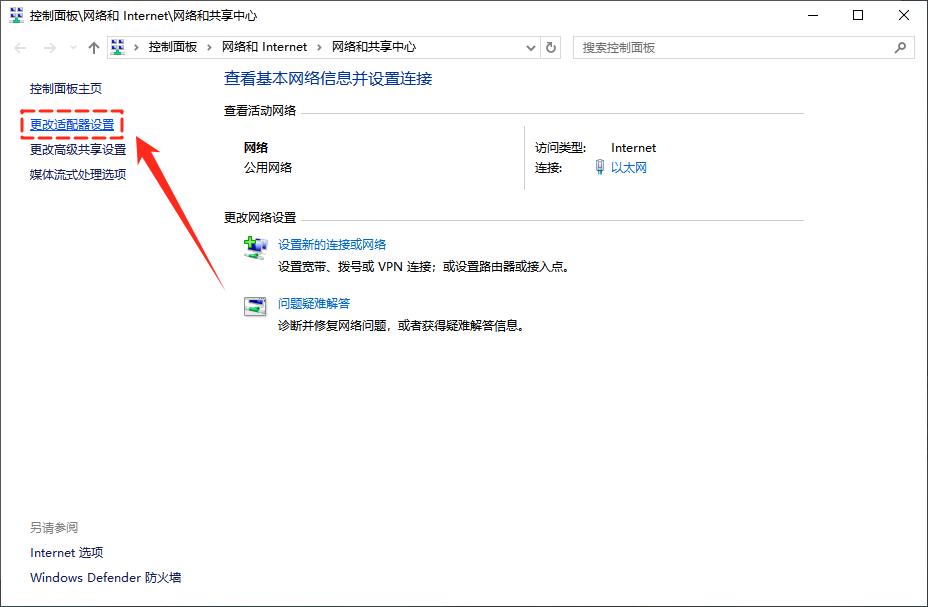Open Windows Defender 防火墙 link

click(105, 578)
